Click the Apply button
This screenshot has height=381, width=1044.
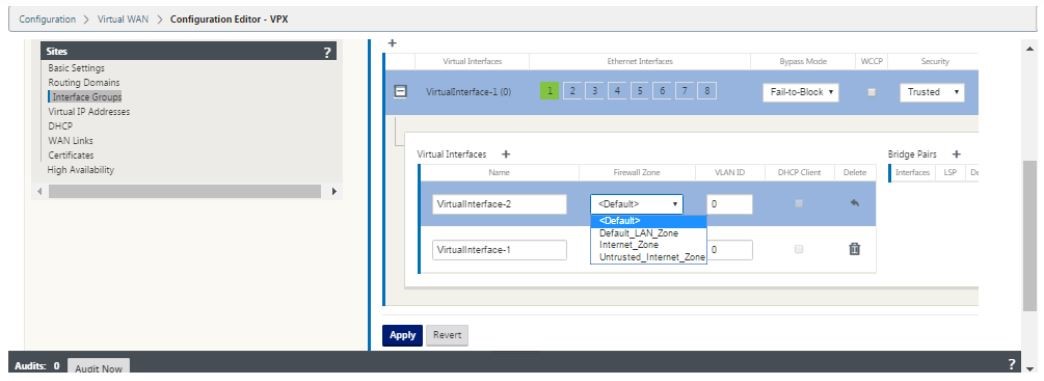coord(402,335)
